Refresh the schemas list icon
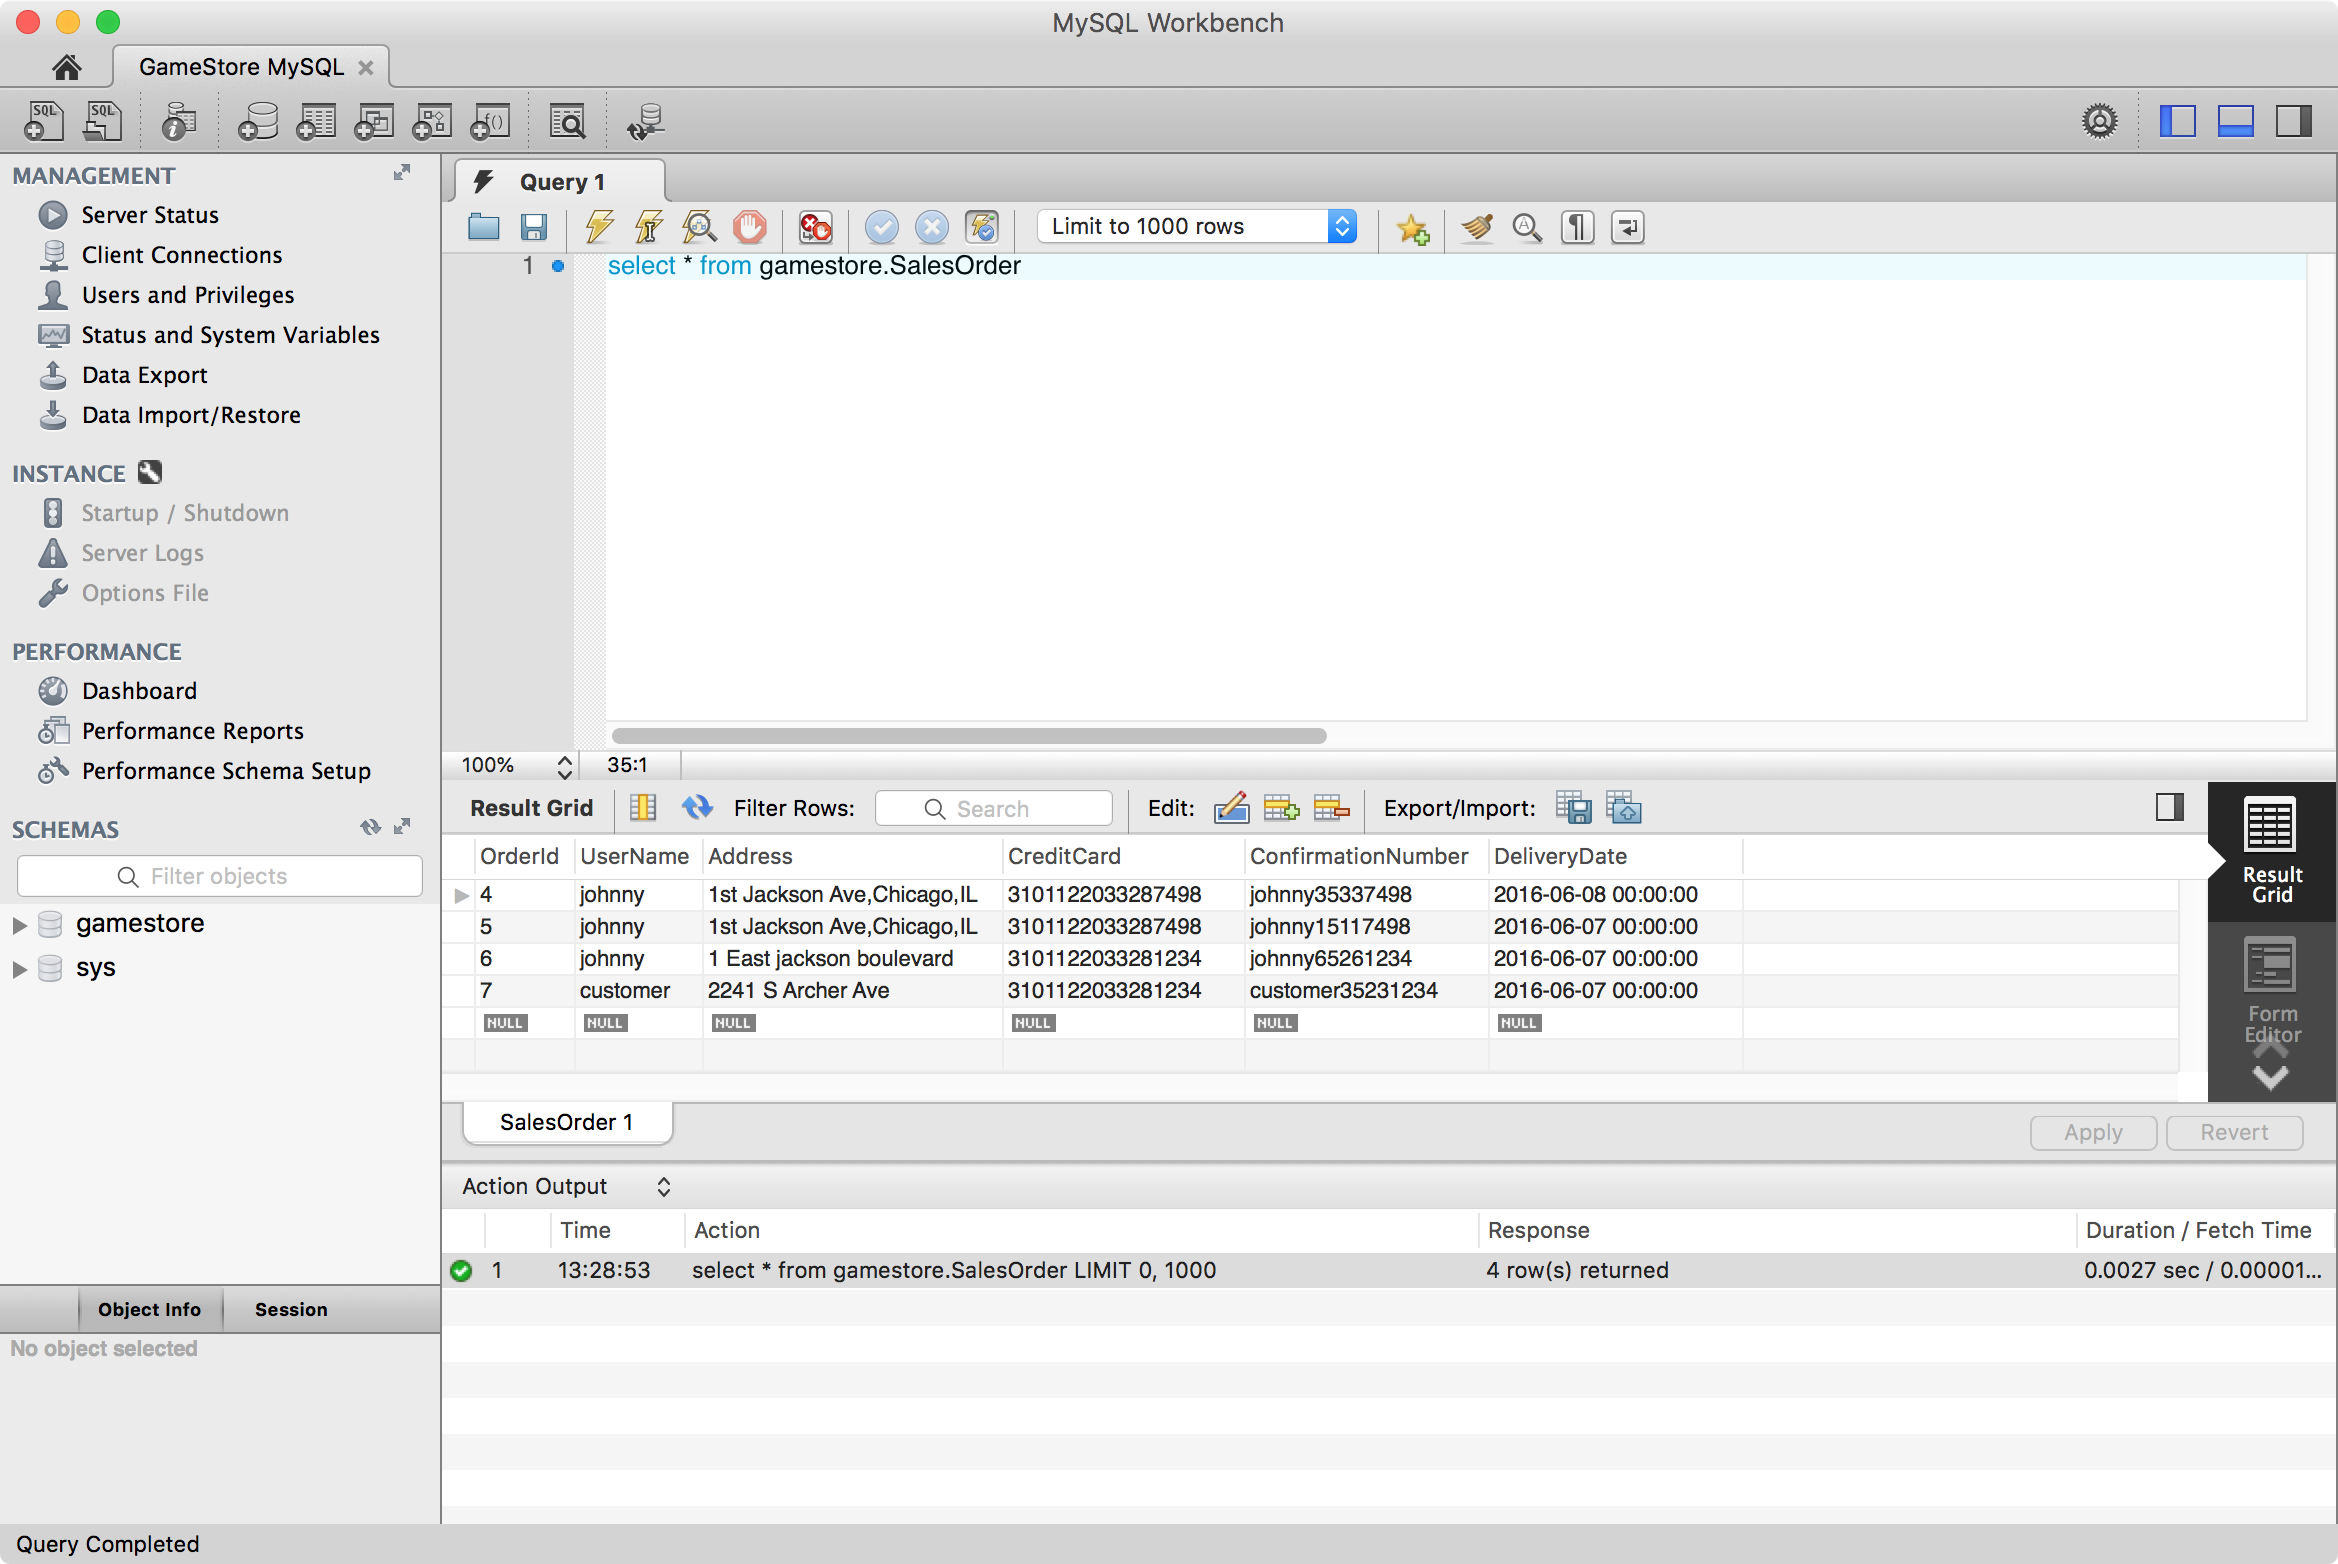Screen dimensions: 2338x1564 point(371,826)
